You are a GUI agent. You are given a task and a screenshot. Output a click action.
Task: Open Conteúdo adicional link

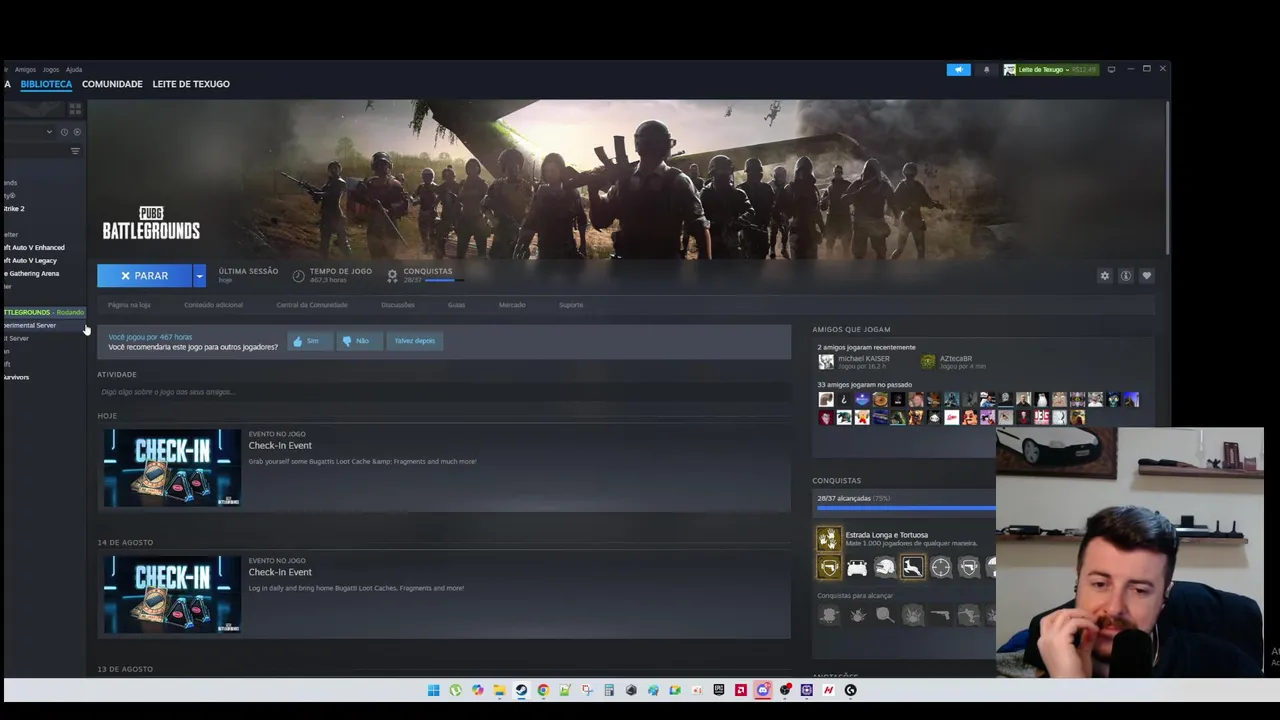(x=213, y=305)
